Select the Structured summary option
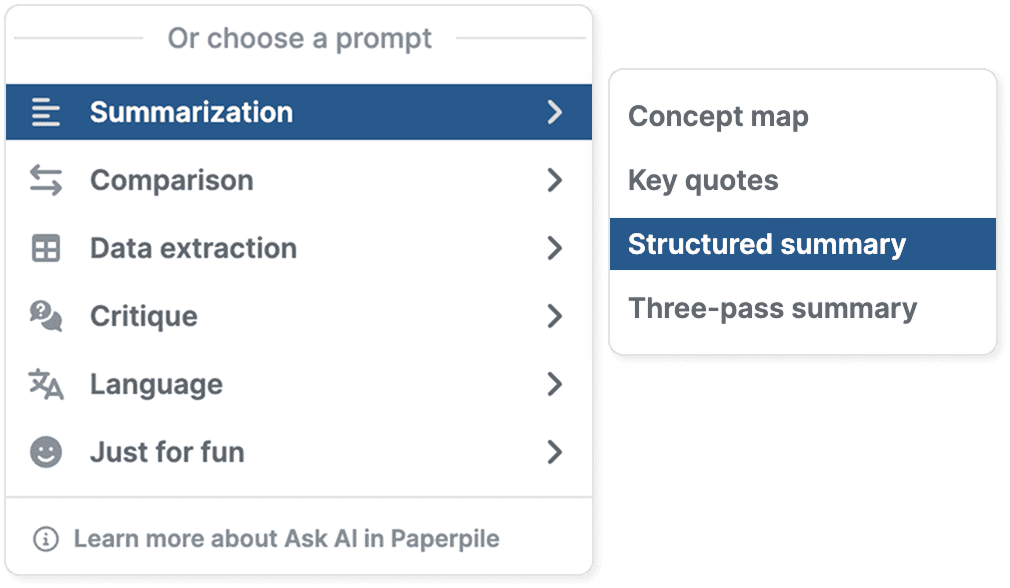The image size is (1010, 588). [x=767, y=245]
